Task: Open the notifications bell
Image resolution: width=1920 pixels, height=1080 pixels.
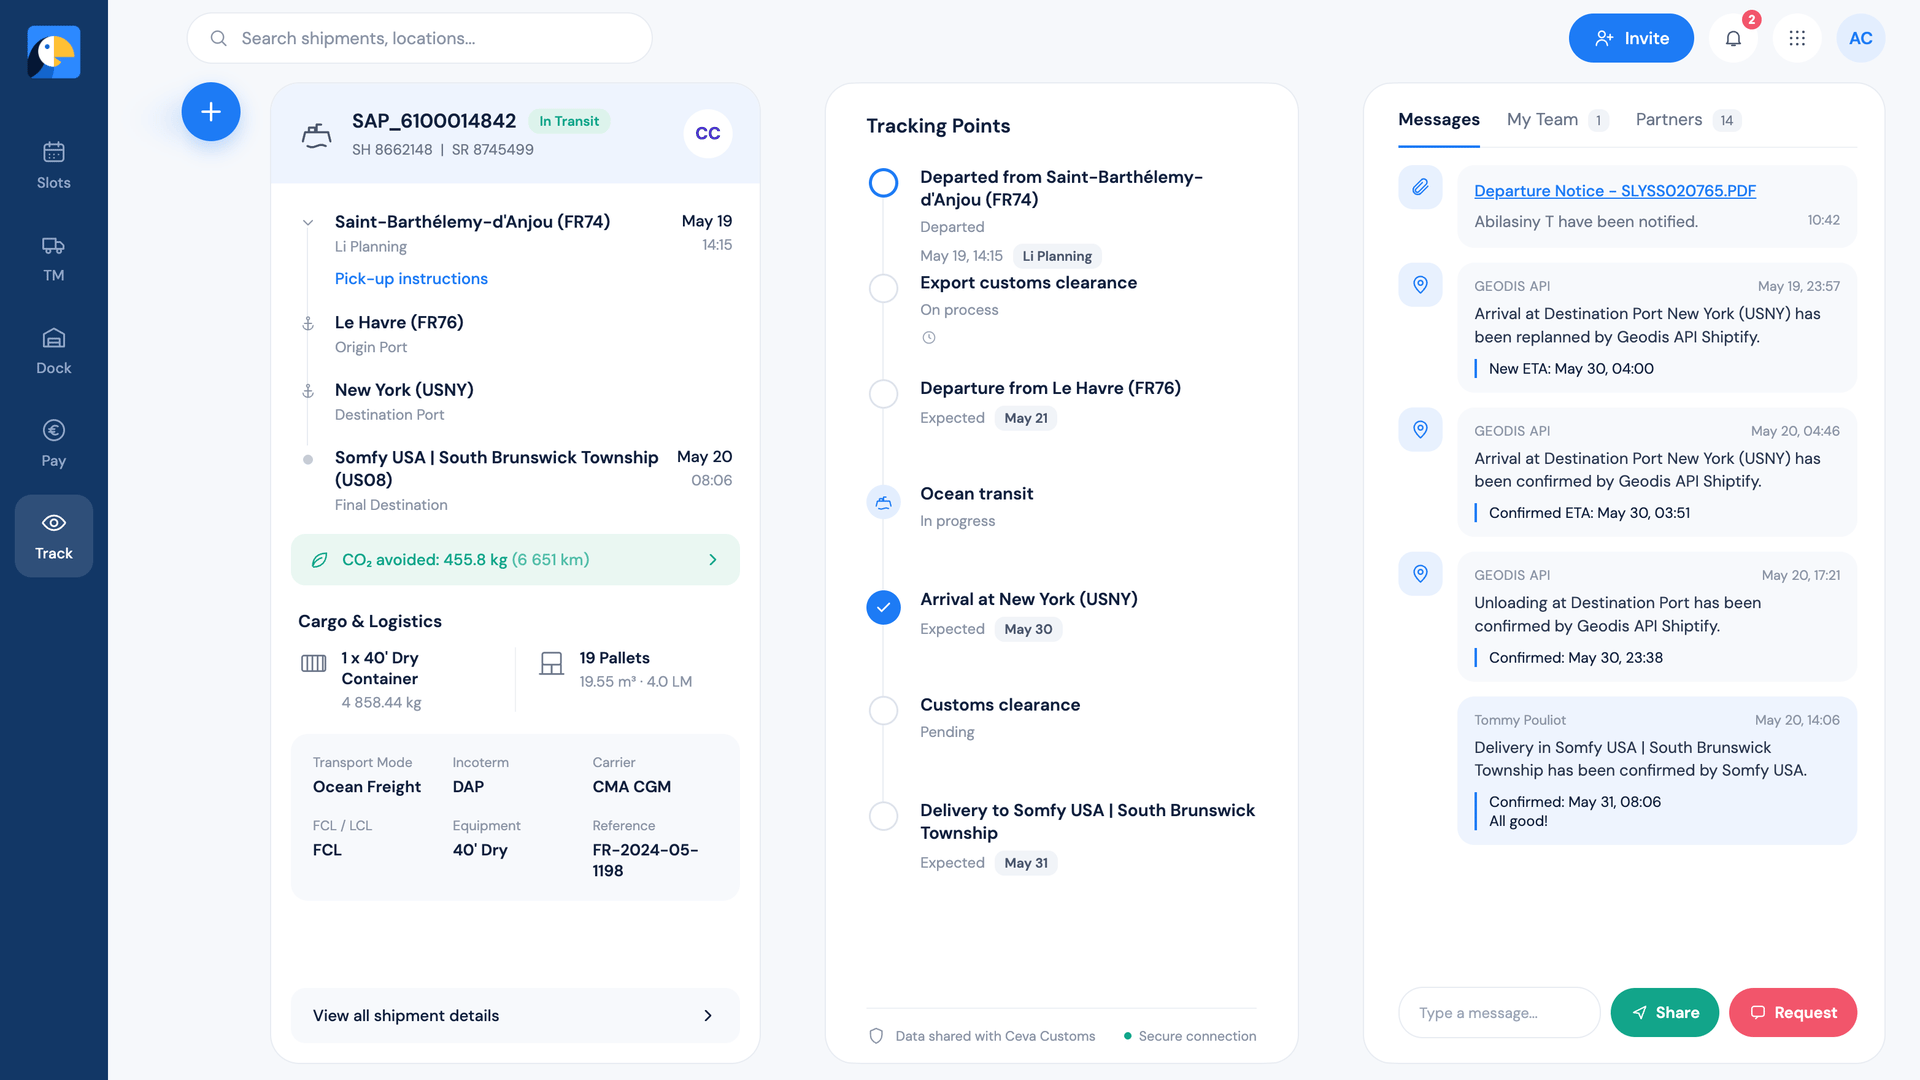Action: [1733, 38]
